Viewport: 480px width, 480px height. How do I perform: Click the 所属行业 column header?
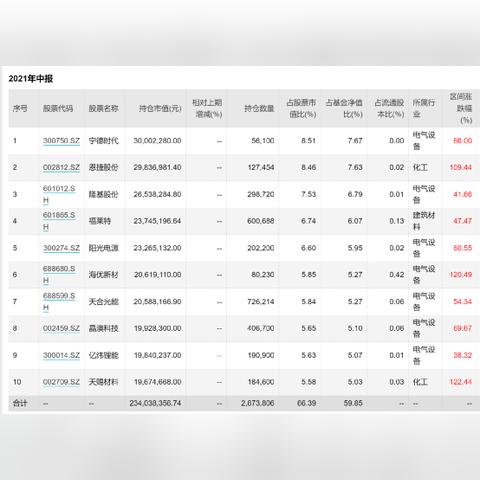pos(424,108)
